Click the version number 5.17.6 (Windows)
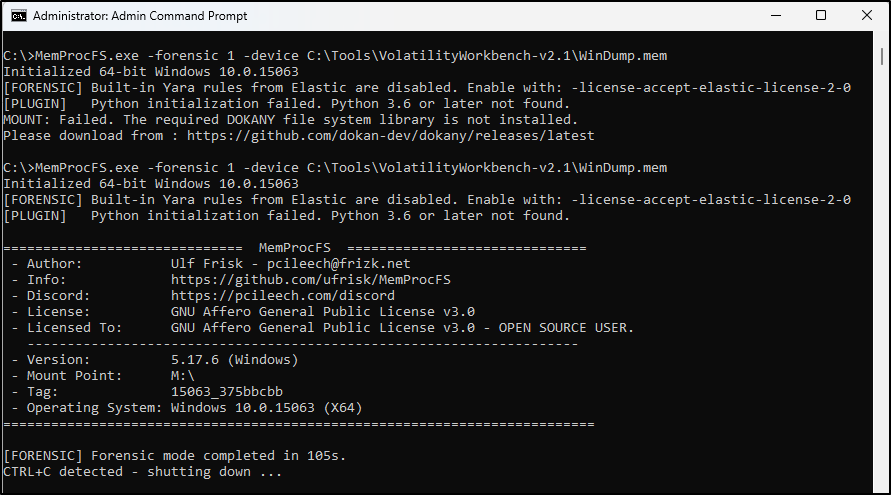 [234, 360]
